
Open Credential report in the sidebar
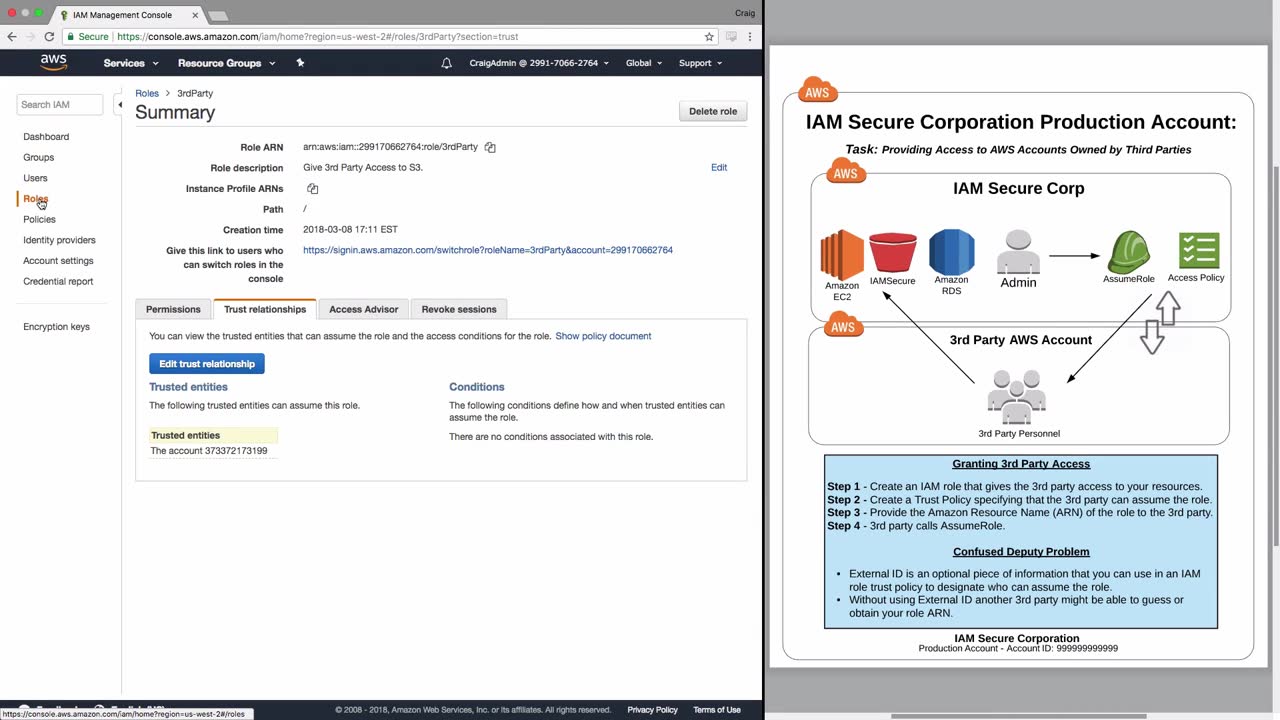[58, 281]
